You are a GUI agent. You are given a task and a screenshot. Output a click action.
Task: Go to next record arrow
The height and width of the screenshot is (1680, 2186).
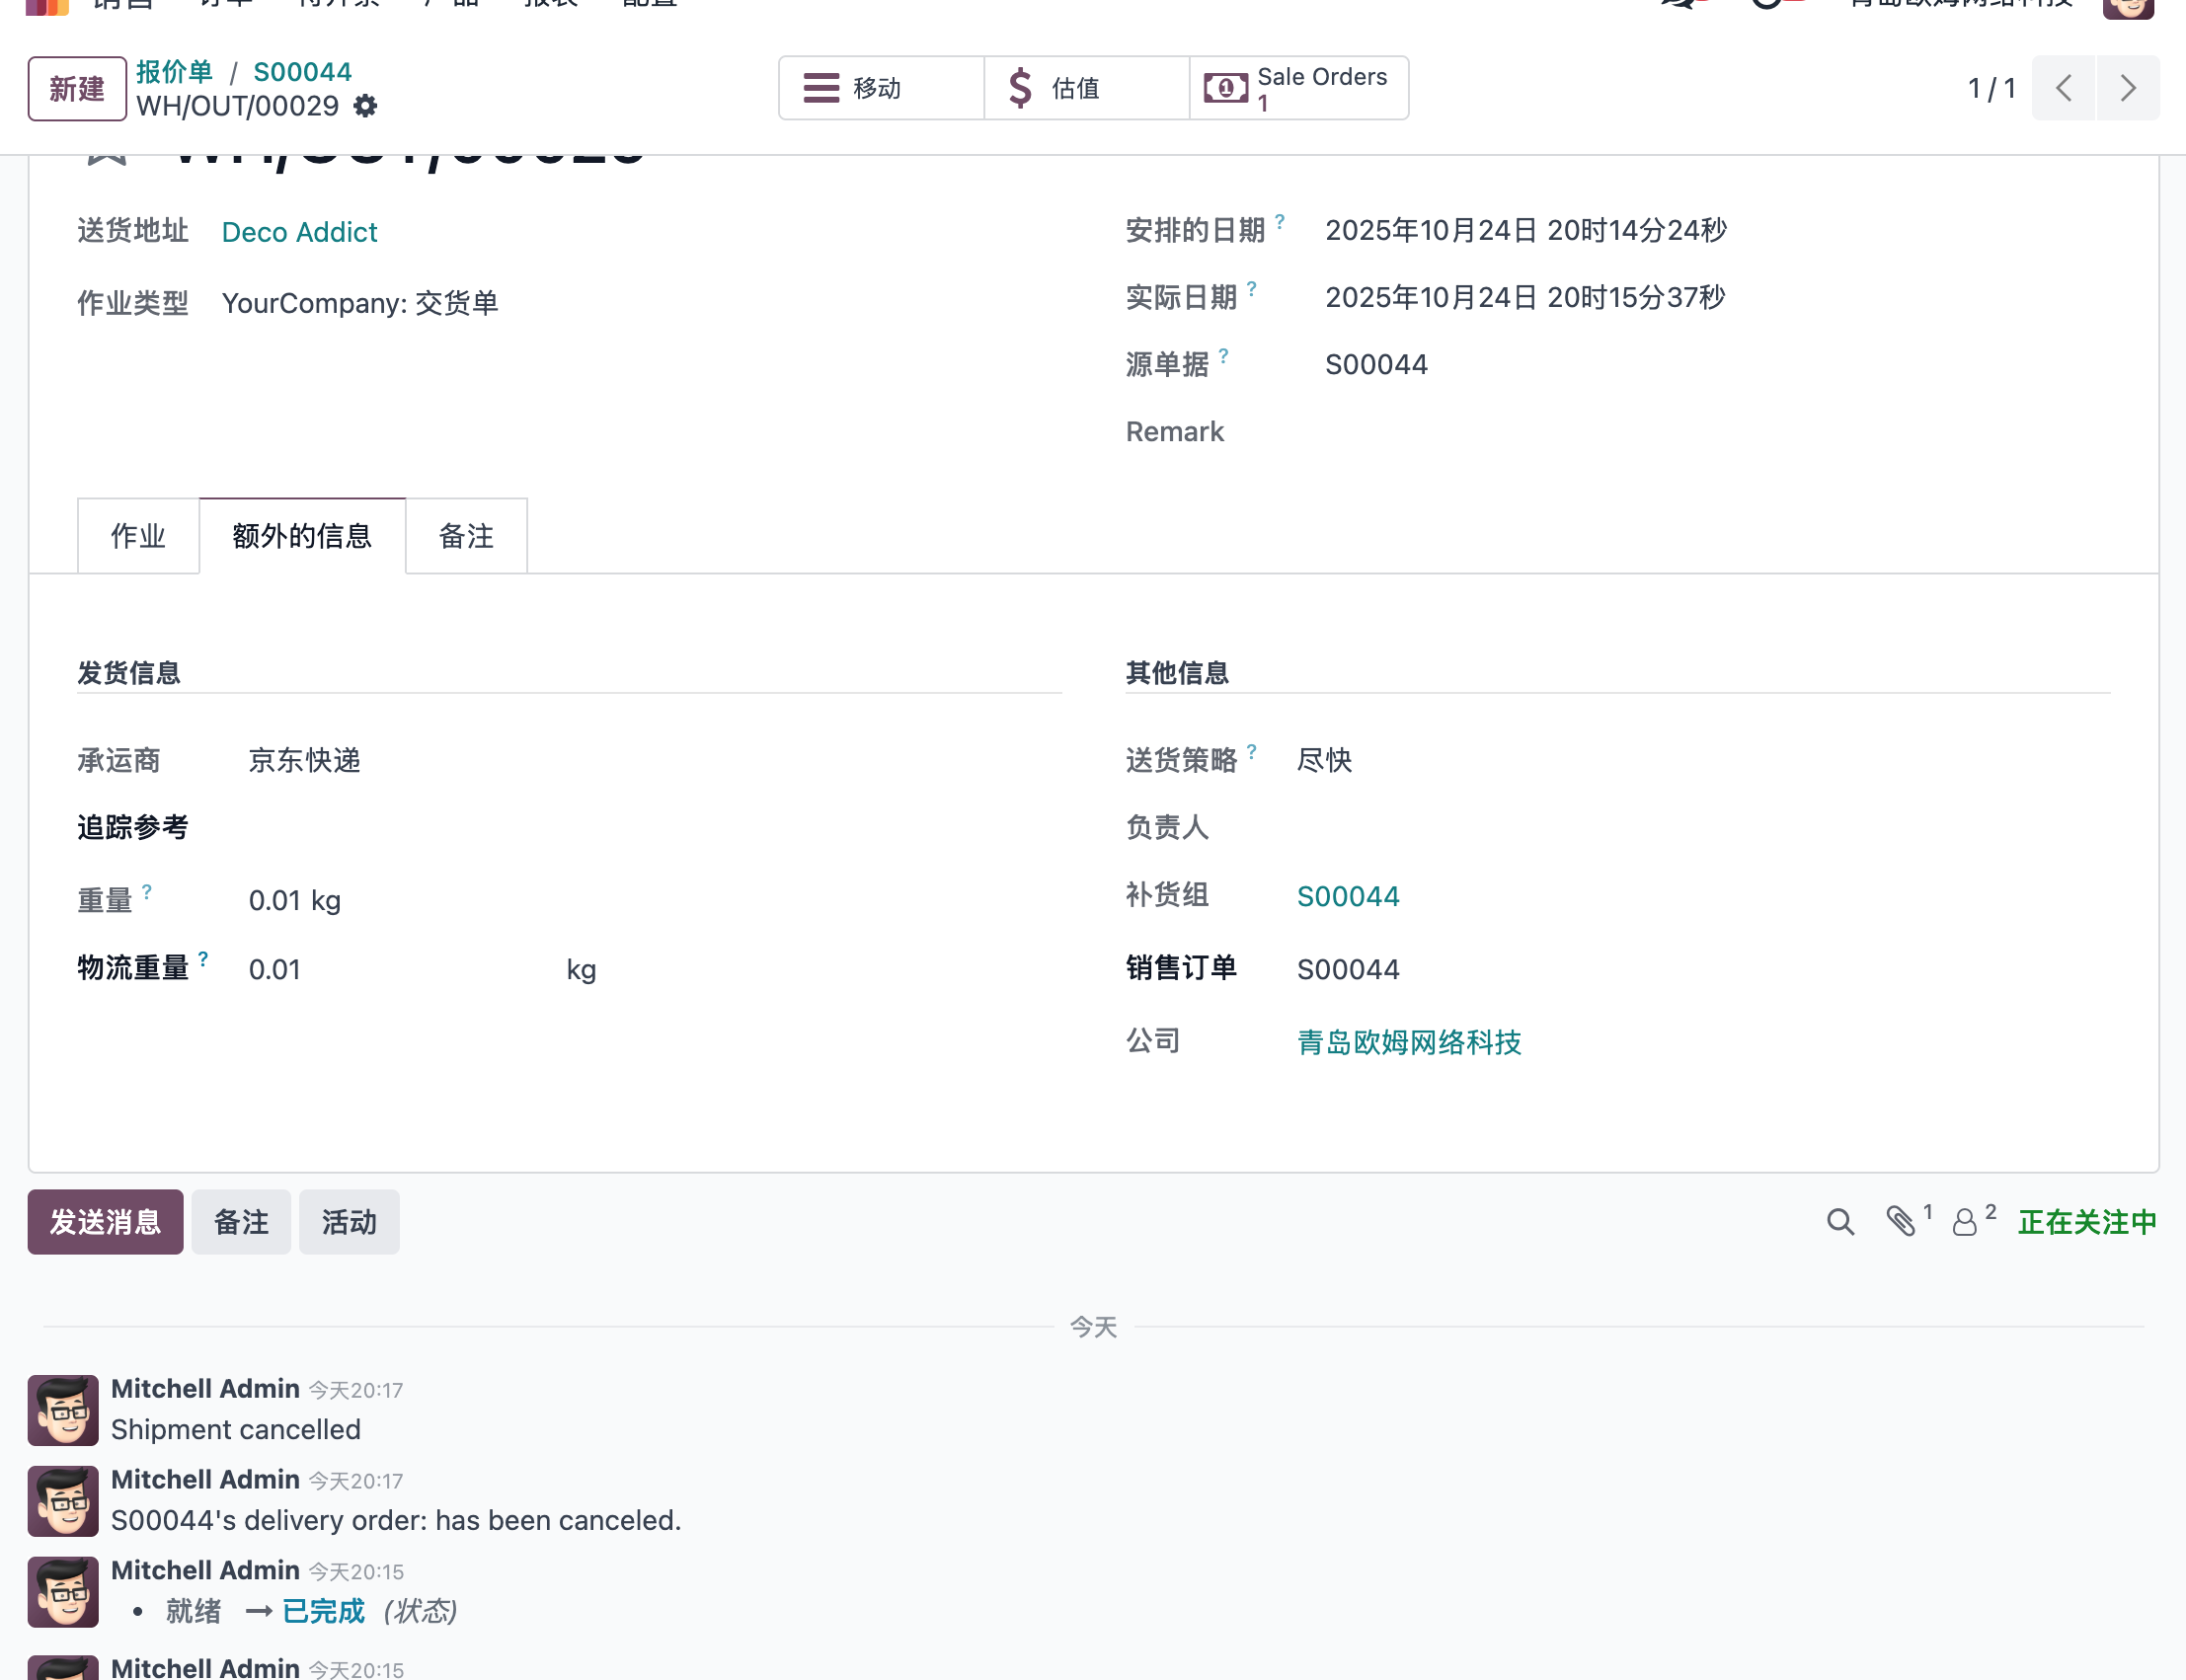point(2127,88)
